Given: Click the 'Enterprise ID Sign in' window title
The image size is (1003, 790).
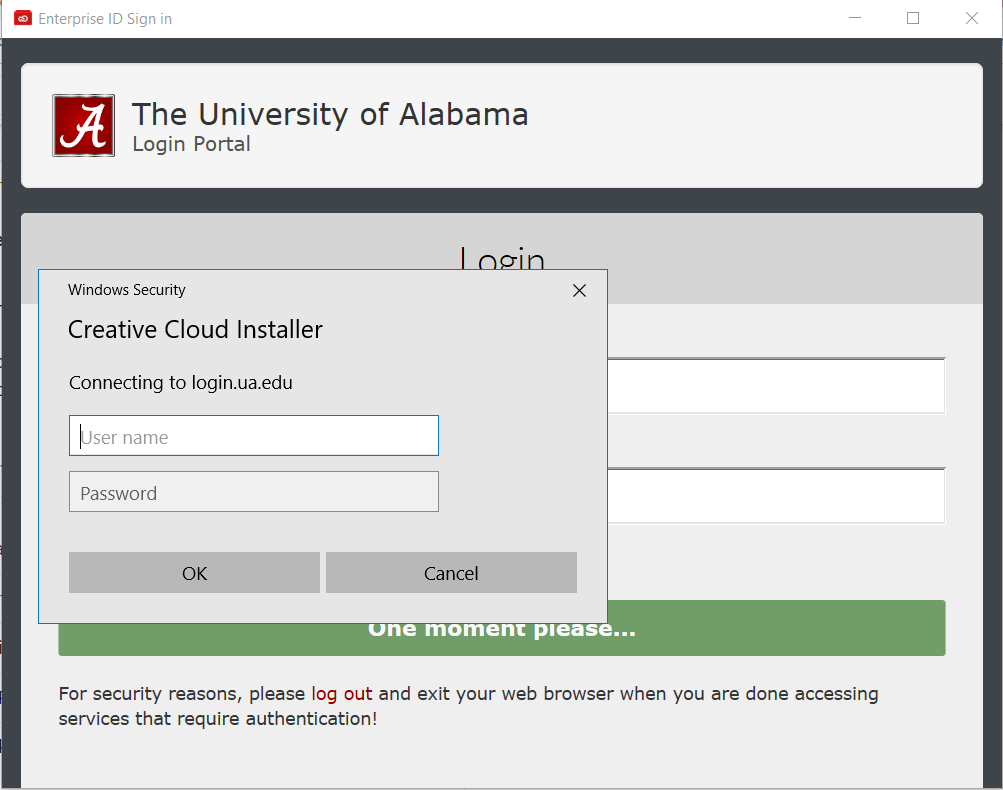Looking at the screenshot, I should point(105,19).
